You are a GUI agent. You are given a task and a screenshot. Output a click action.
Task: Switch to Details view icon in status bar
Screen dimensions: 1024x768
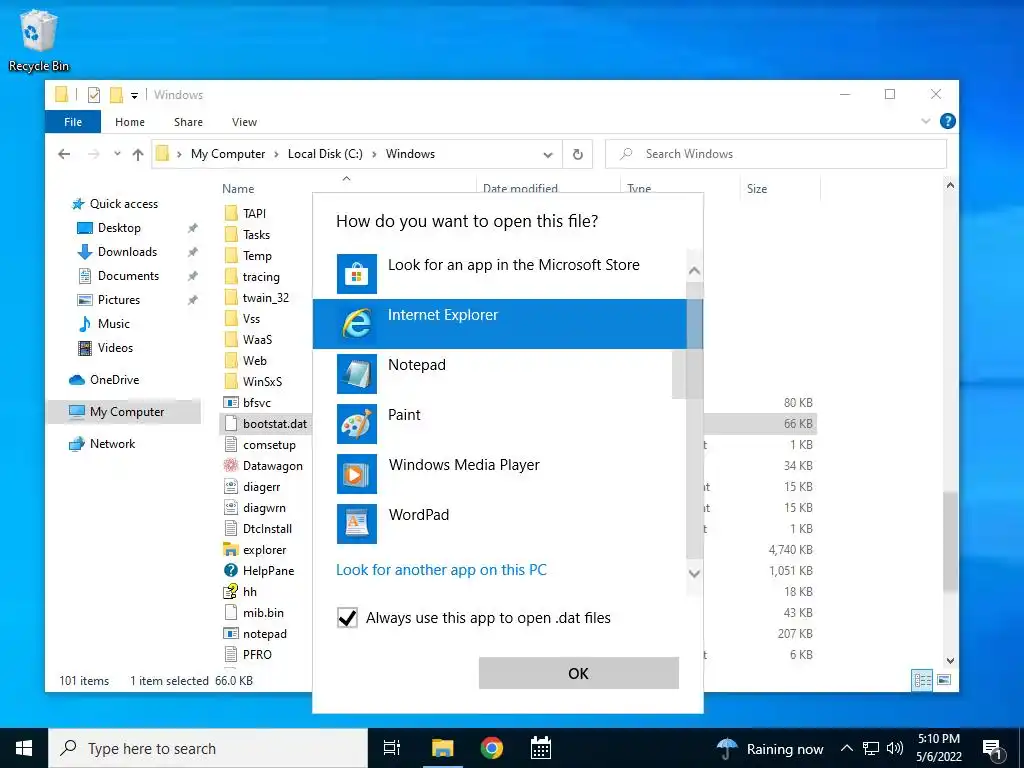(x=922, y=680)
